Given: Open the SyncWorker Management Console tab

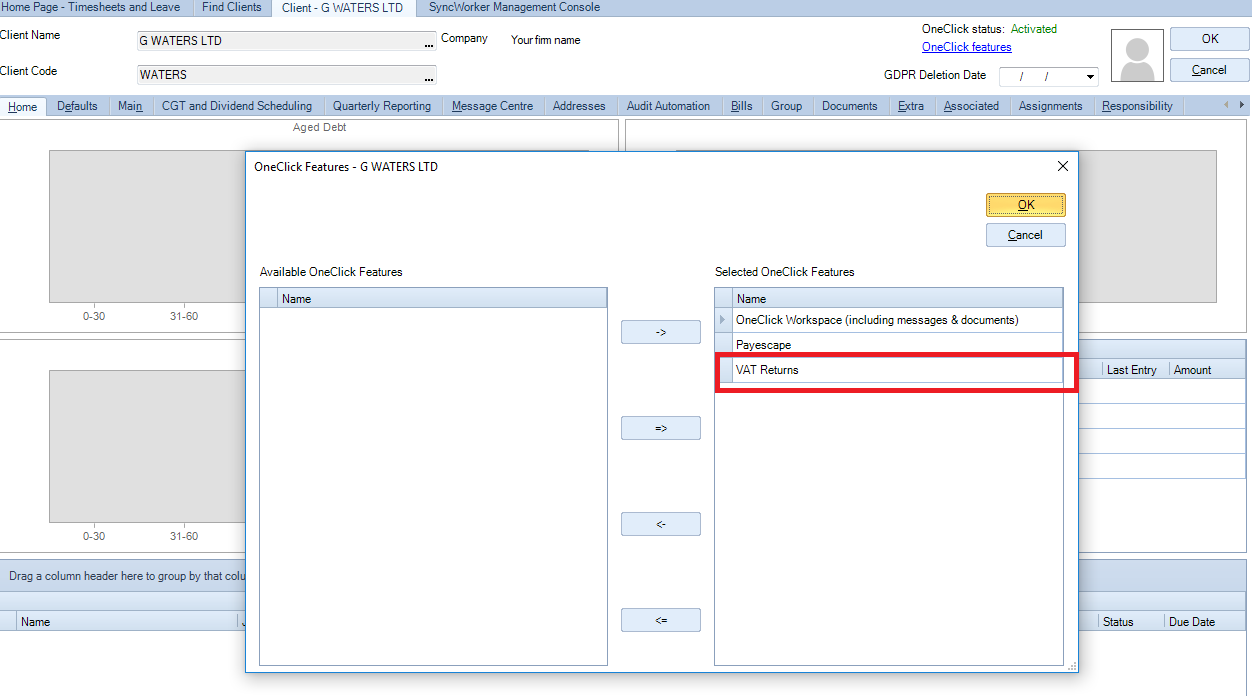Looking at the screenshot, I should tap(513, 7).
